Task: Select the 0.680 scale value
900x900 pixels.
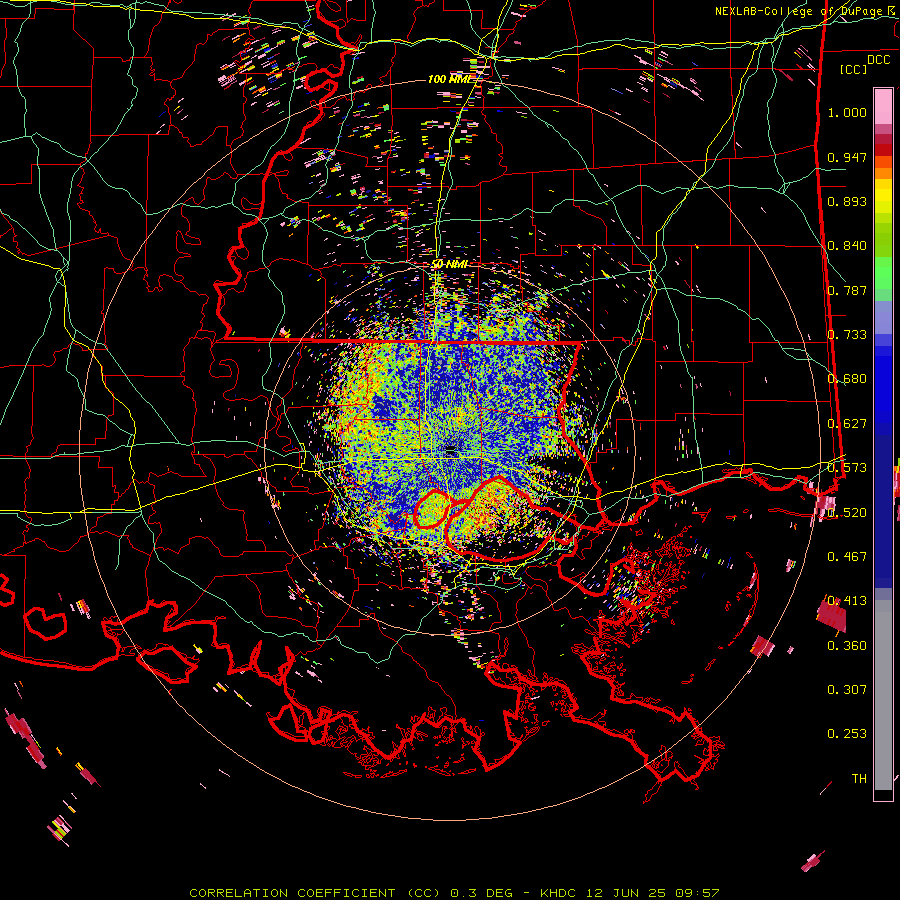Action: click(x=847, y=379)
